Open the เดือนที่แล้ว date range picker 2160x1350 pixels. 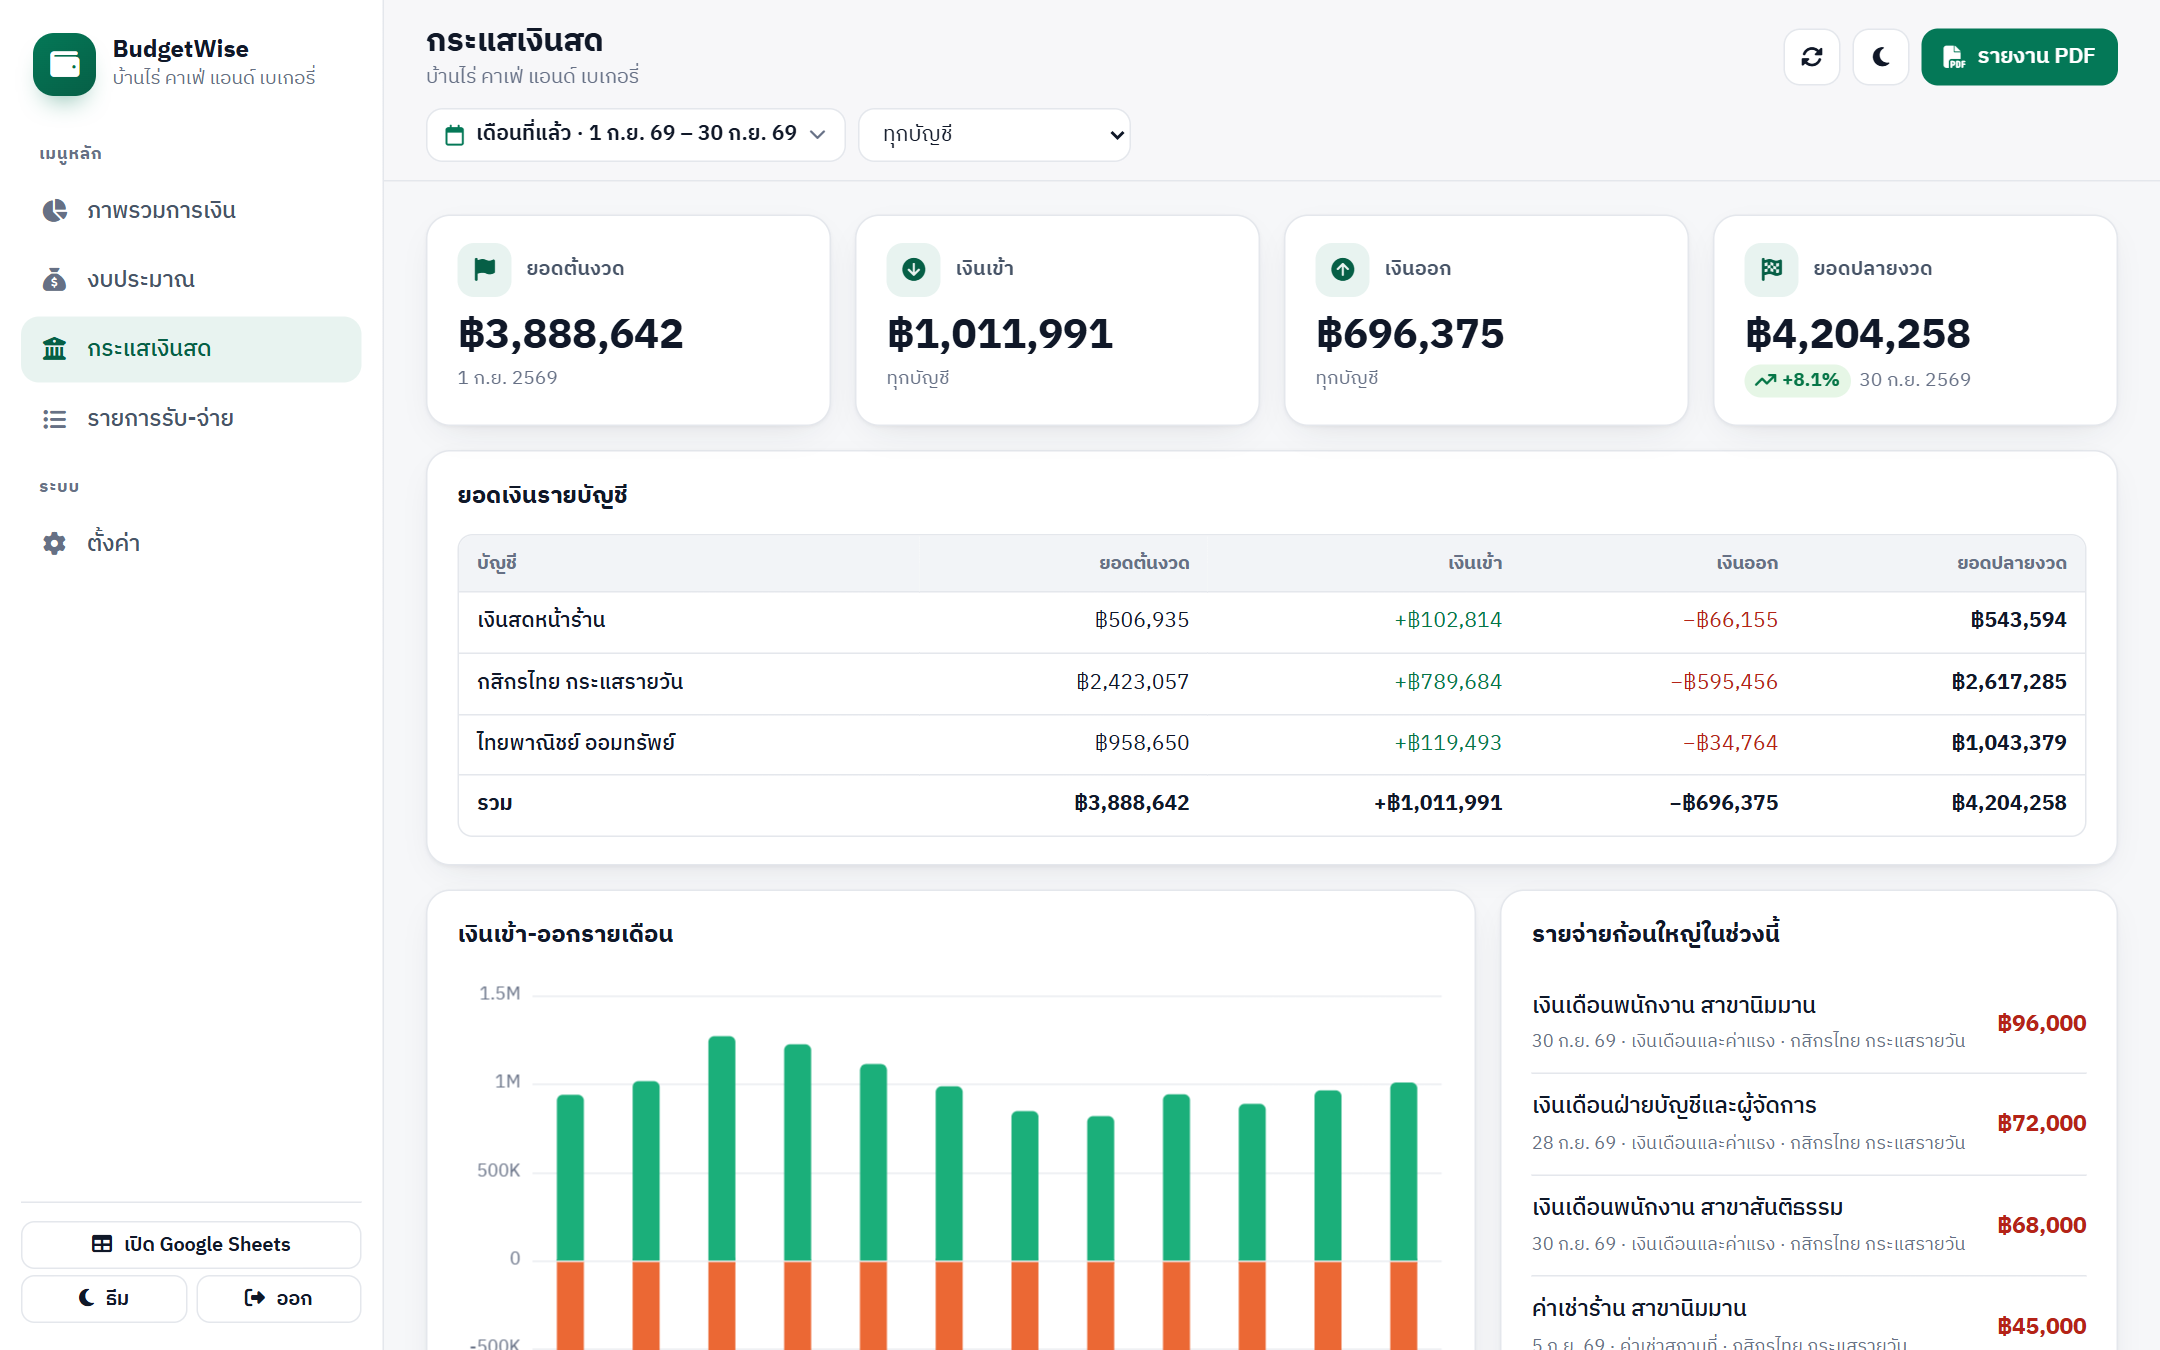636,134
